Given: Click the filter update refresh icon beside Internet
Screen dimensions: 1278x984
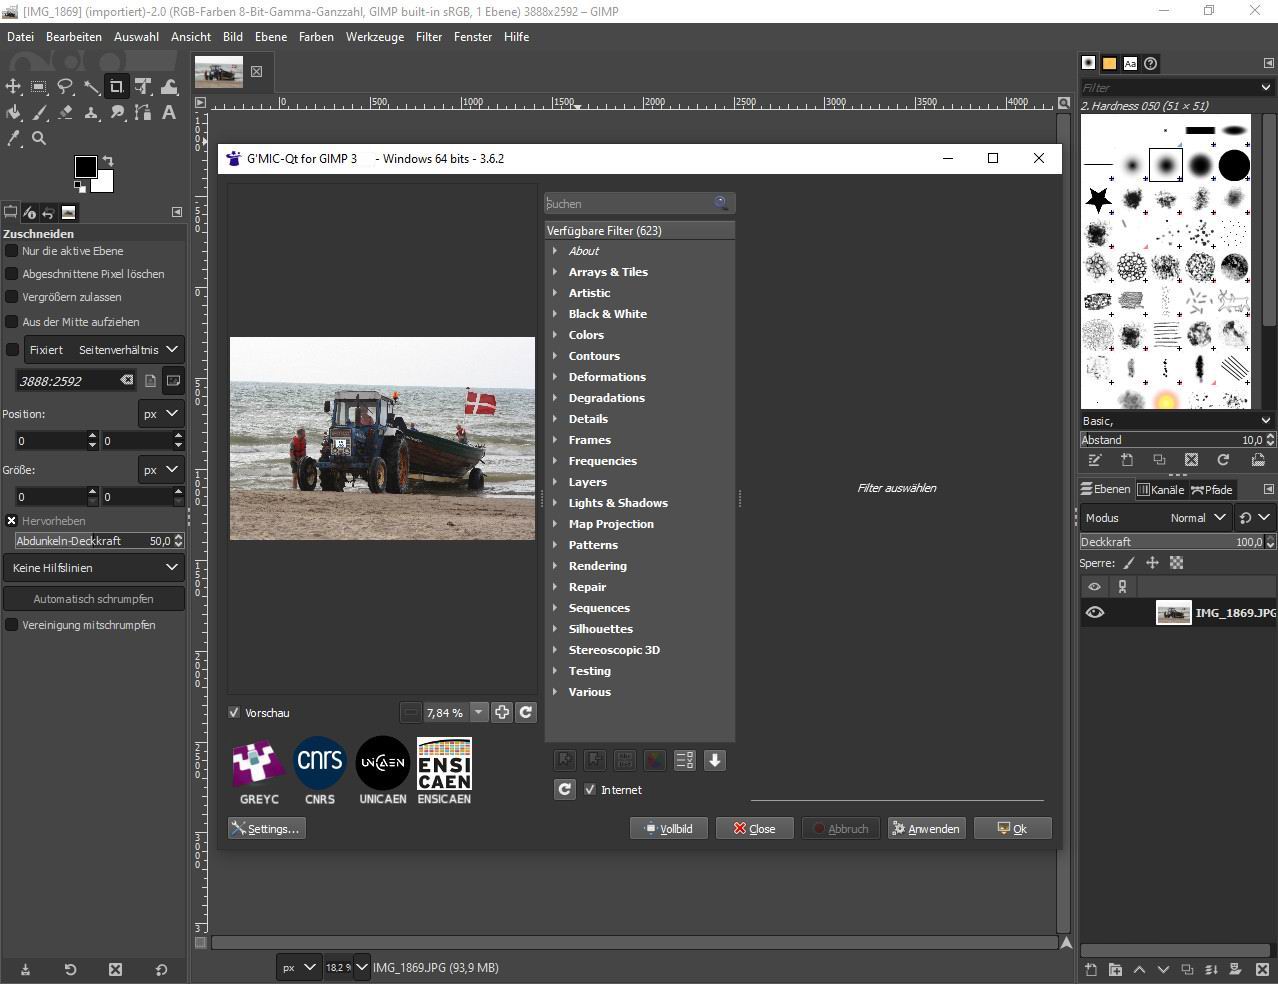Looking at the screenshot, I should [x=565, y=790].
